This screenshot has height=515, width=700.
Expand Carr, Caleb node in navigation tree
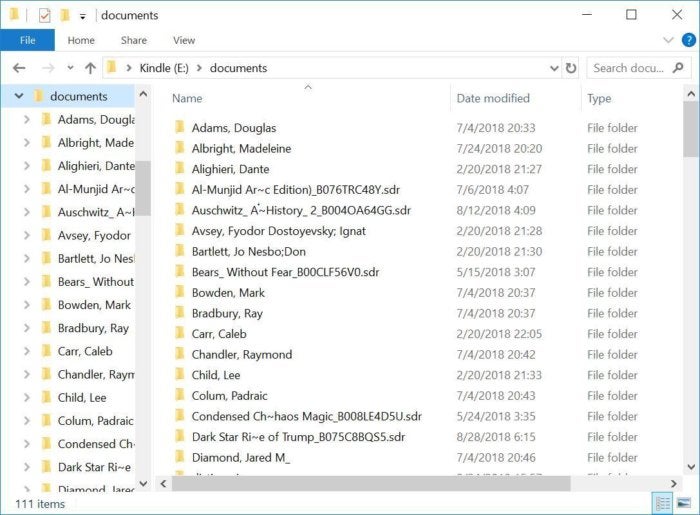[27, 351]
